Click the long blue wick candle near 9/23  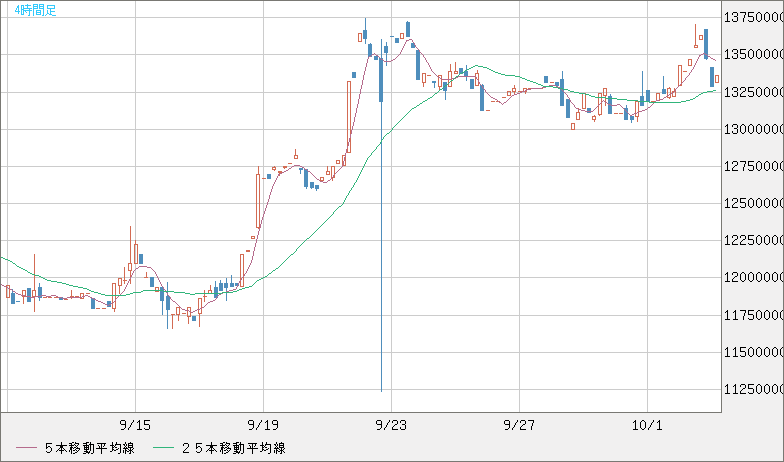381,215
